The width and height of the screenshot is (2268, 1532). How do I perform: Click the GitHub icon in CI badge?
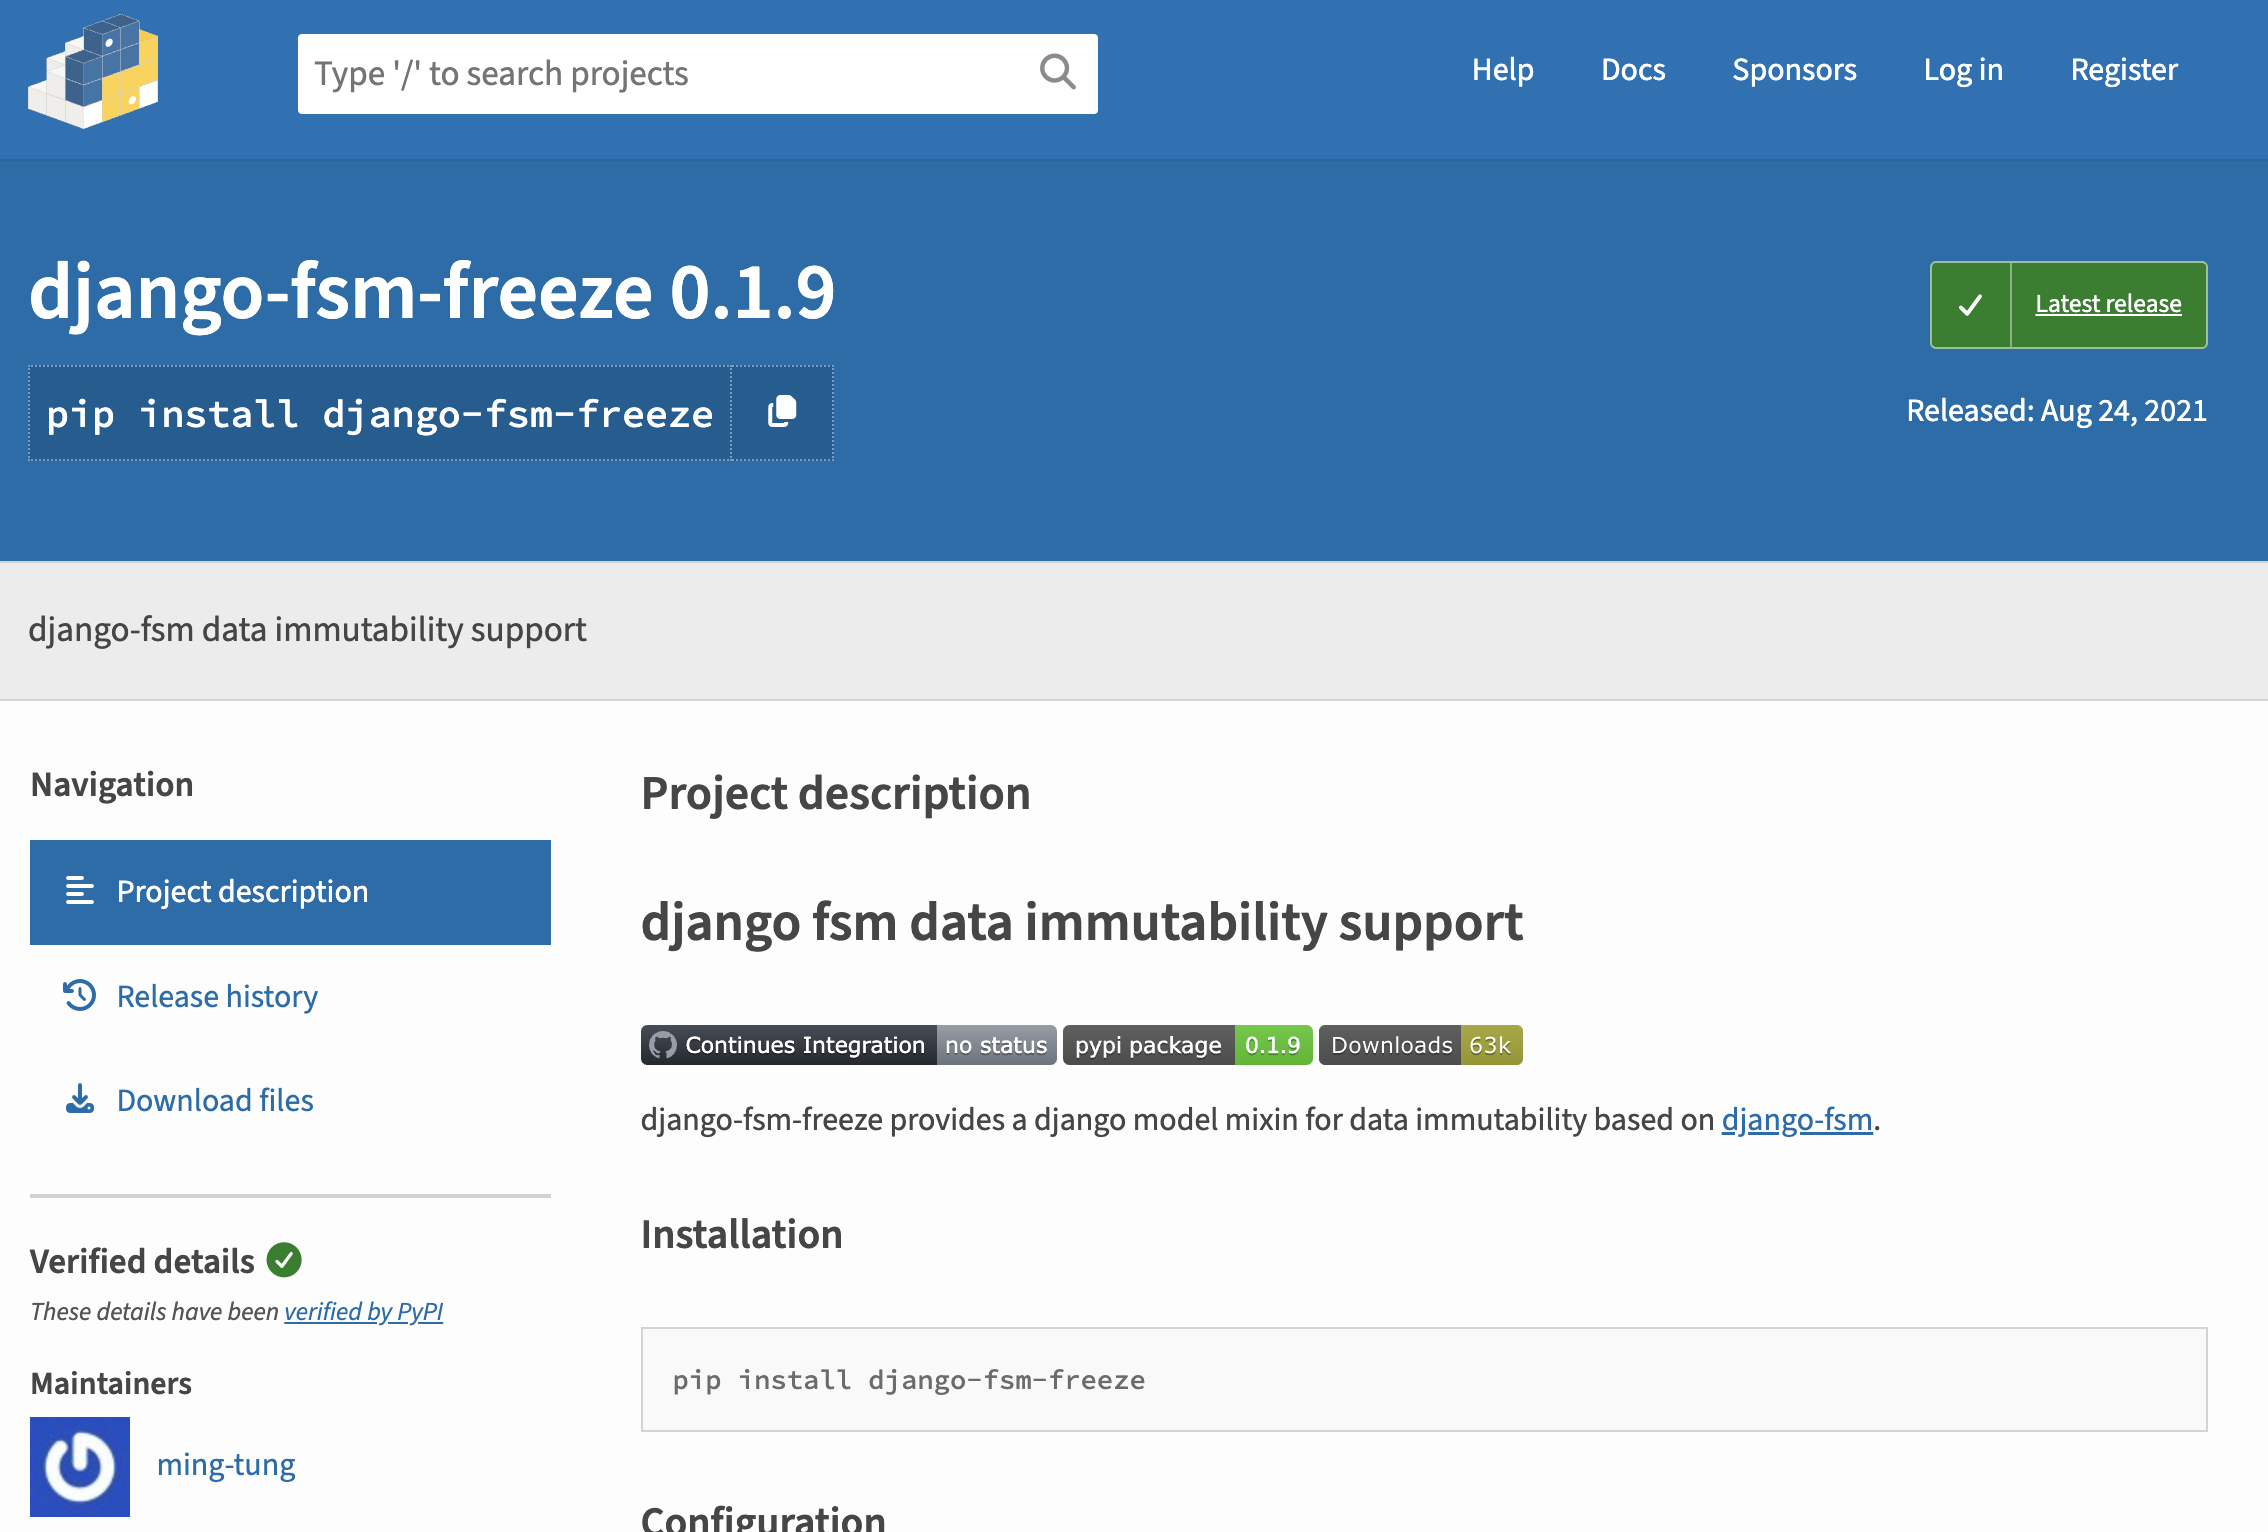click(x=663, y=1045)
